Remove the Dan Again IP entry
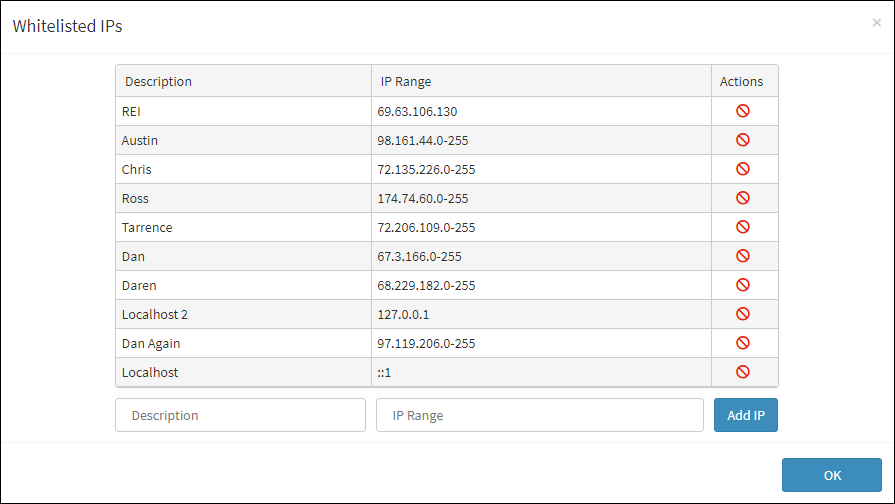 743,343
